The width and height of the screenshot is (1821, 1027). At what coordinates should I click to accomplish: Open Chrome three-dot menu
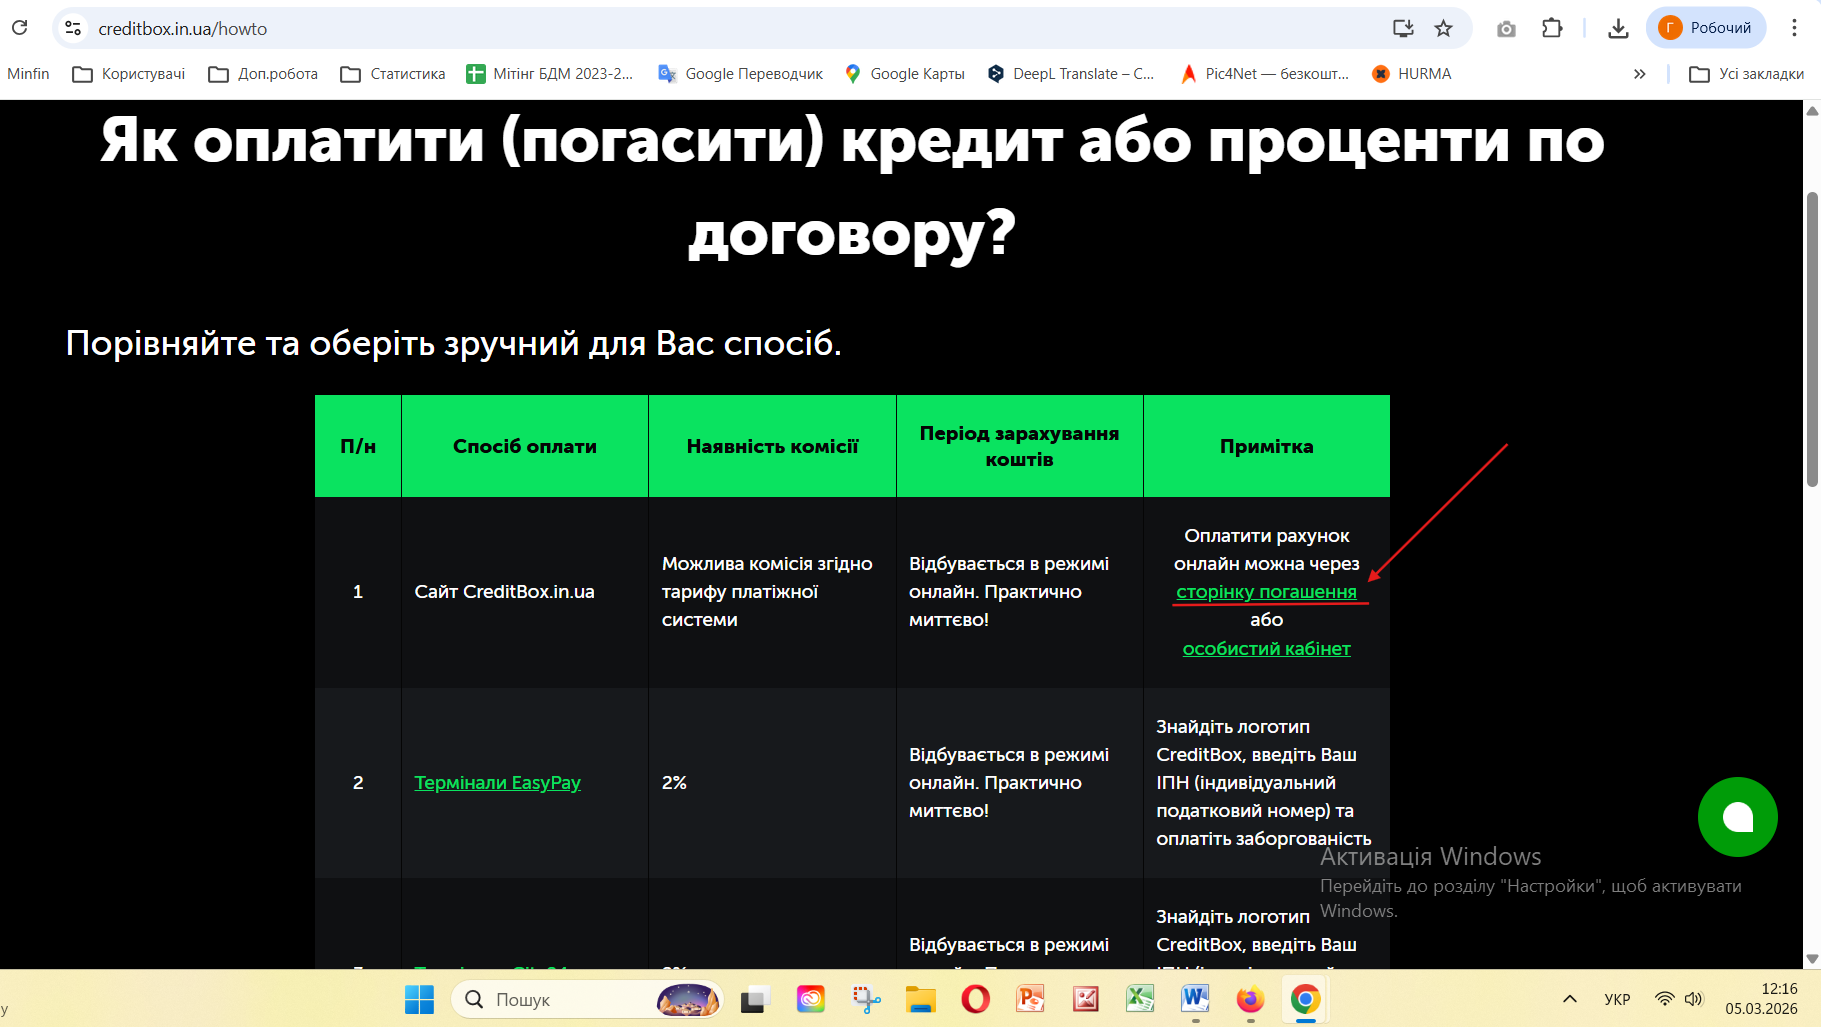pyautogui.click(x=1794, y=28)
